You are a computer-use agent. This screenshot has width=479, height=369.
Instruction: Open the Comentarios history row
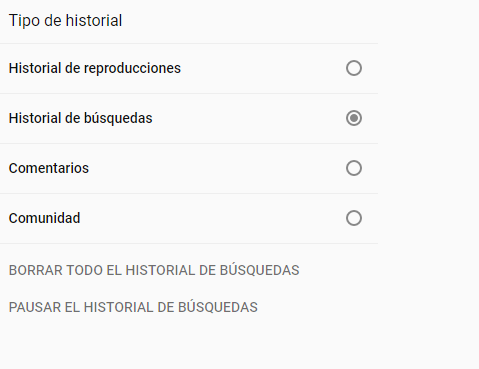[x=189, y=168]
